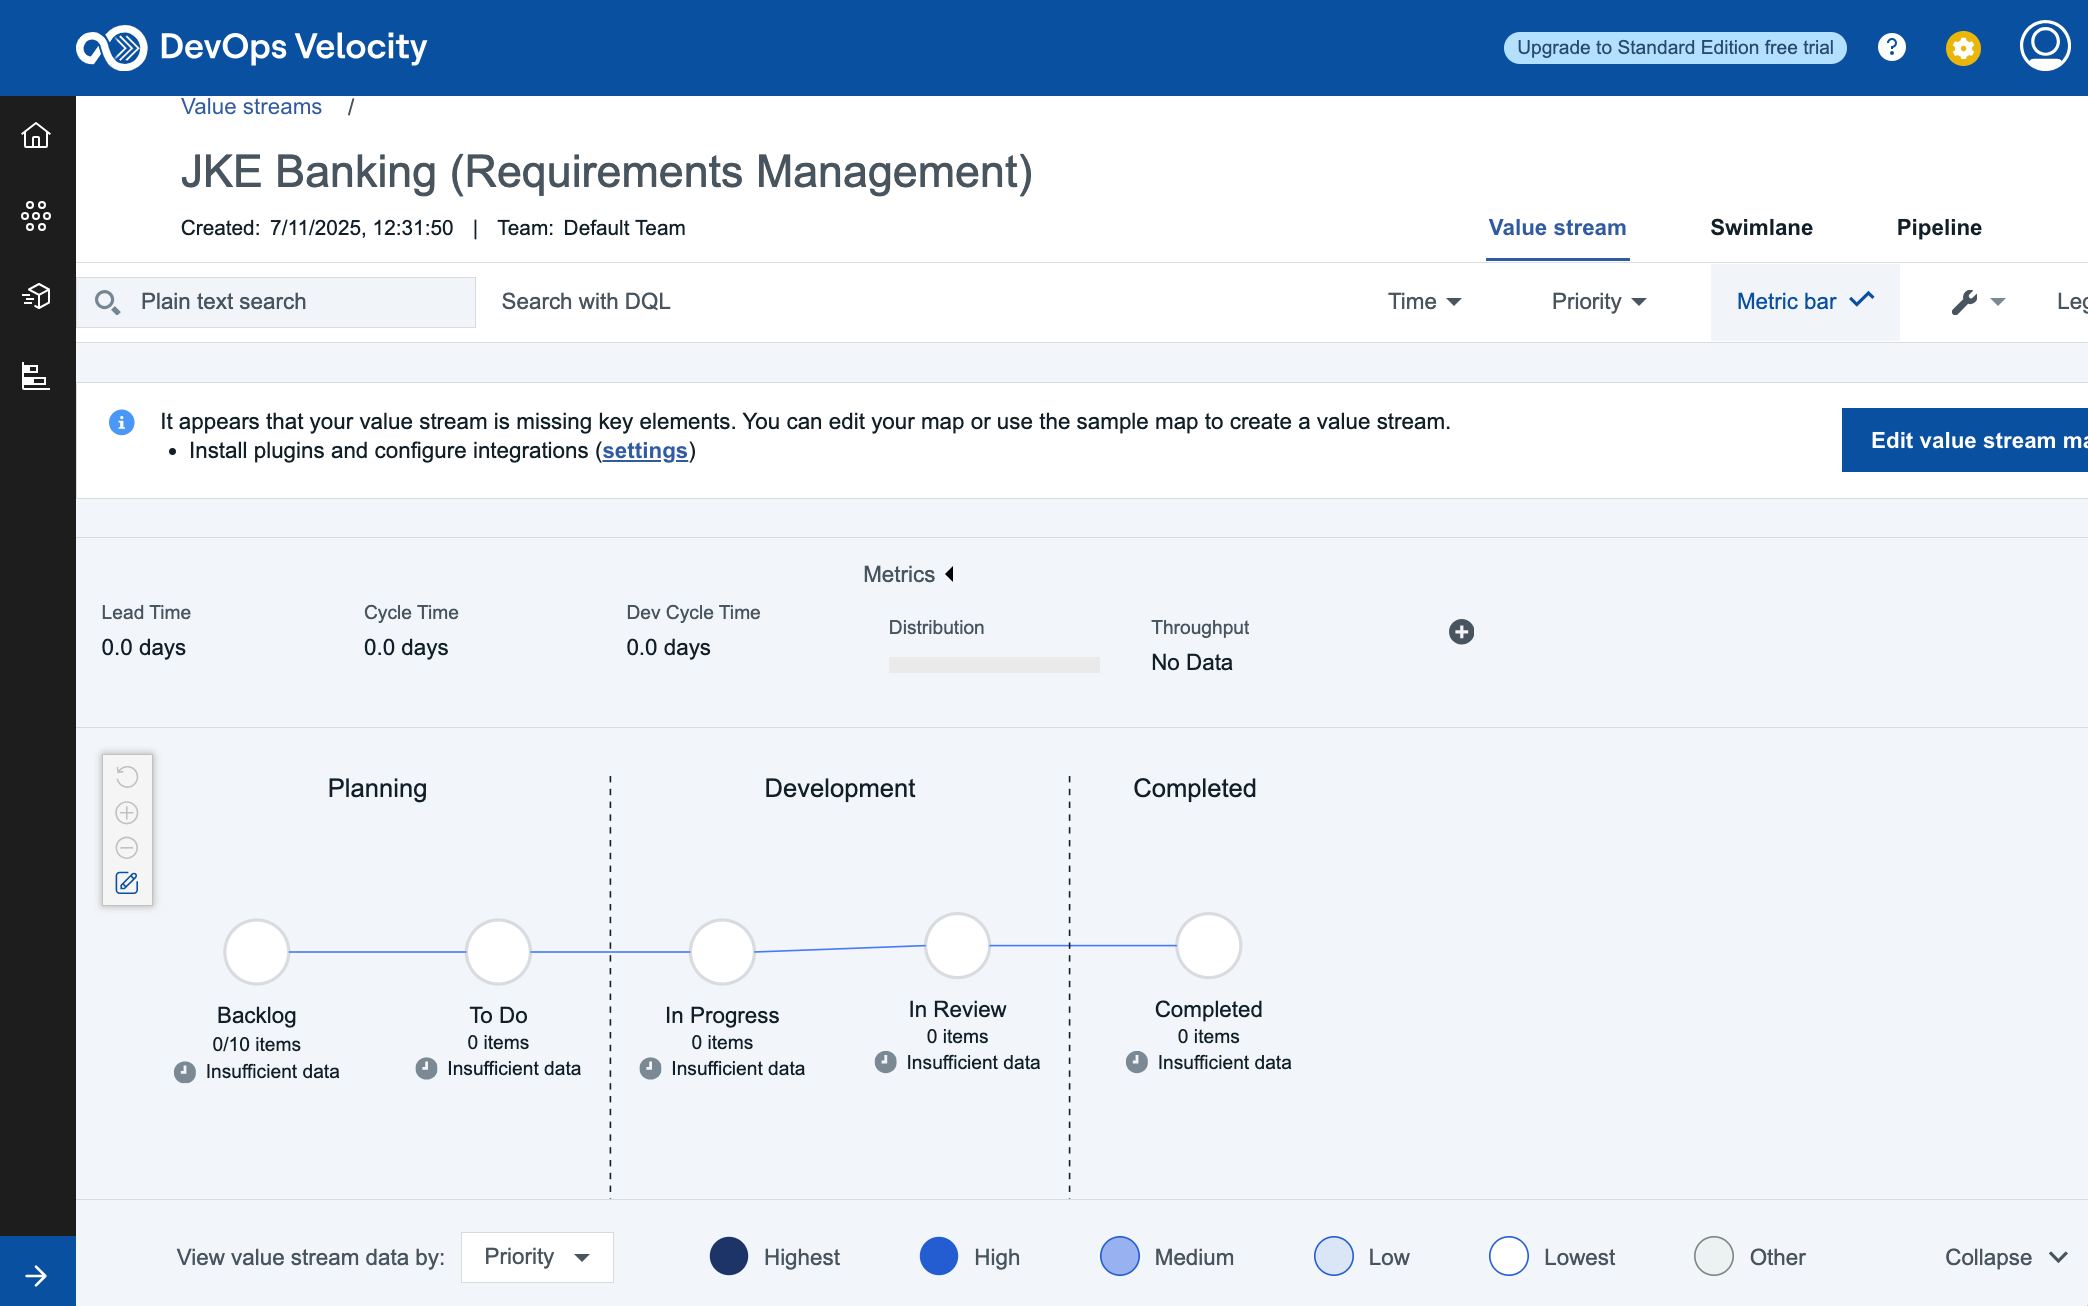Viewport: 2088px width, 1306px height.
Task: Switch to the Value stream tab
Action: coord(1557,228)
